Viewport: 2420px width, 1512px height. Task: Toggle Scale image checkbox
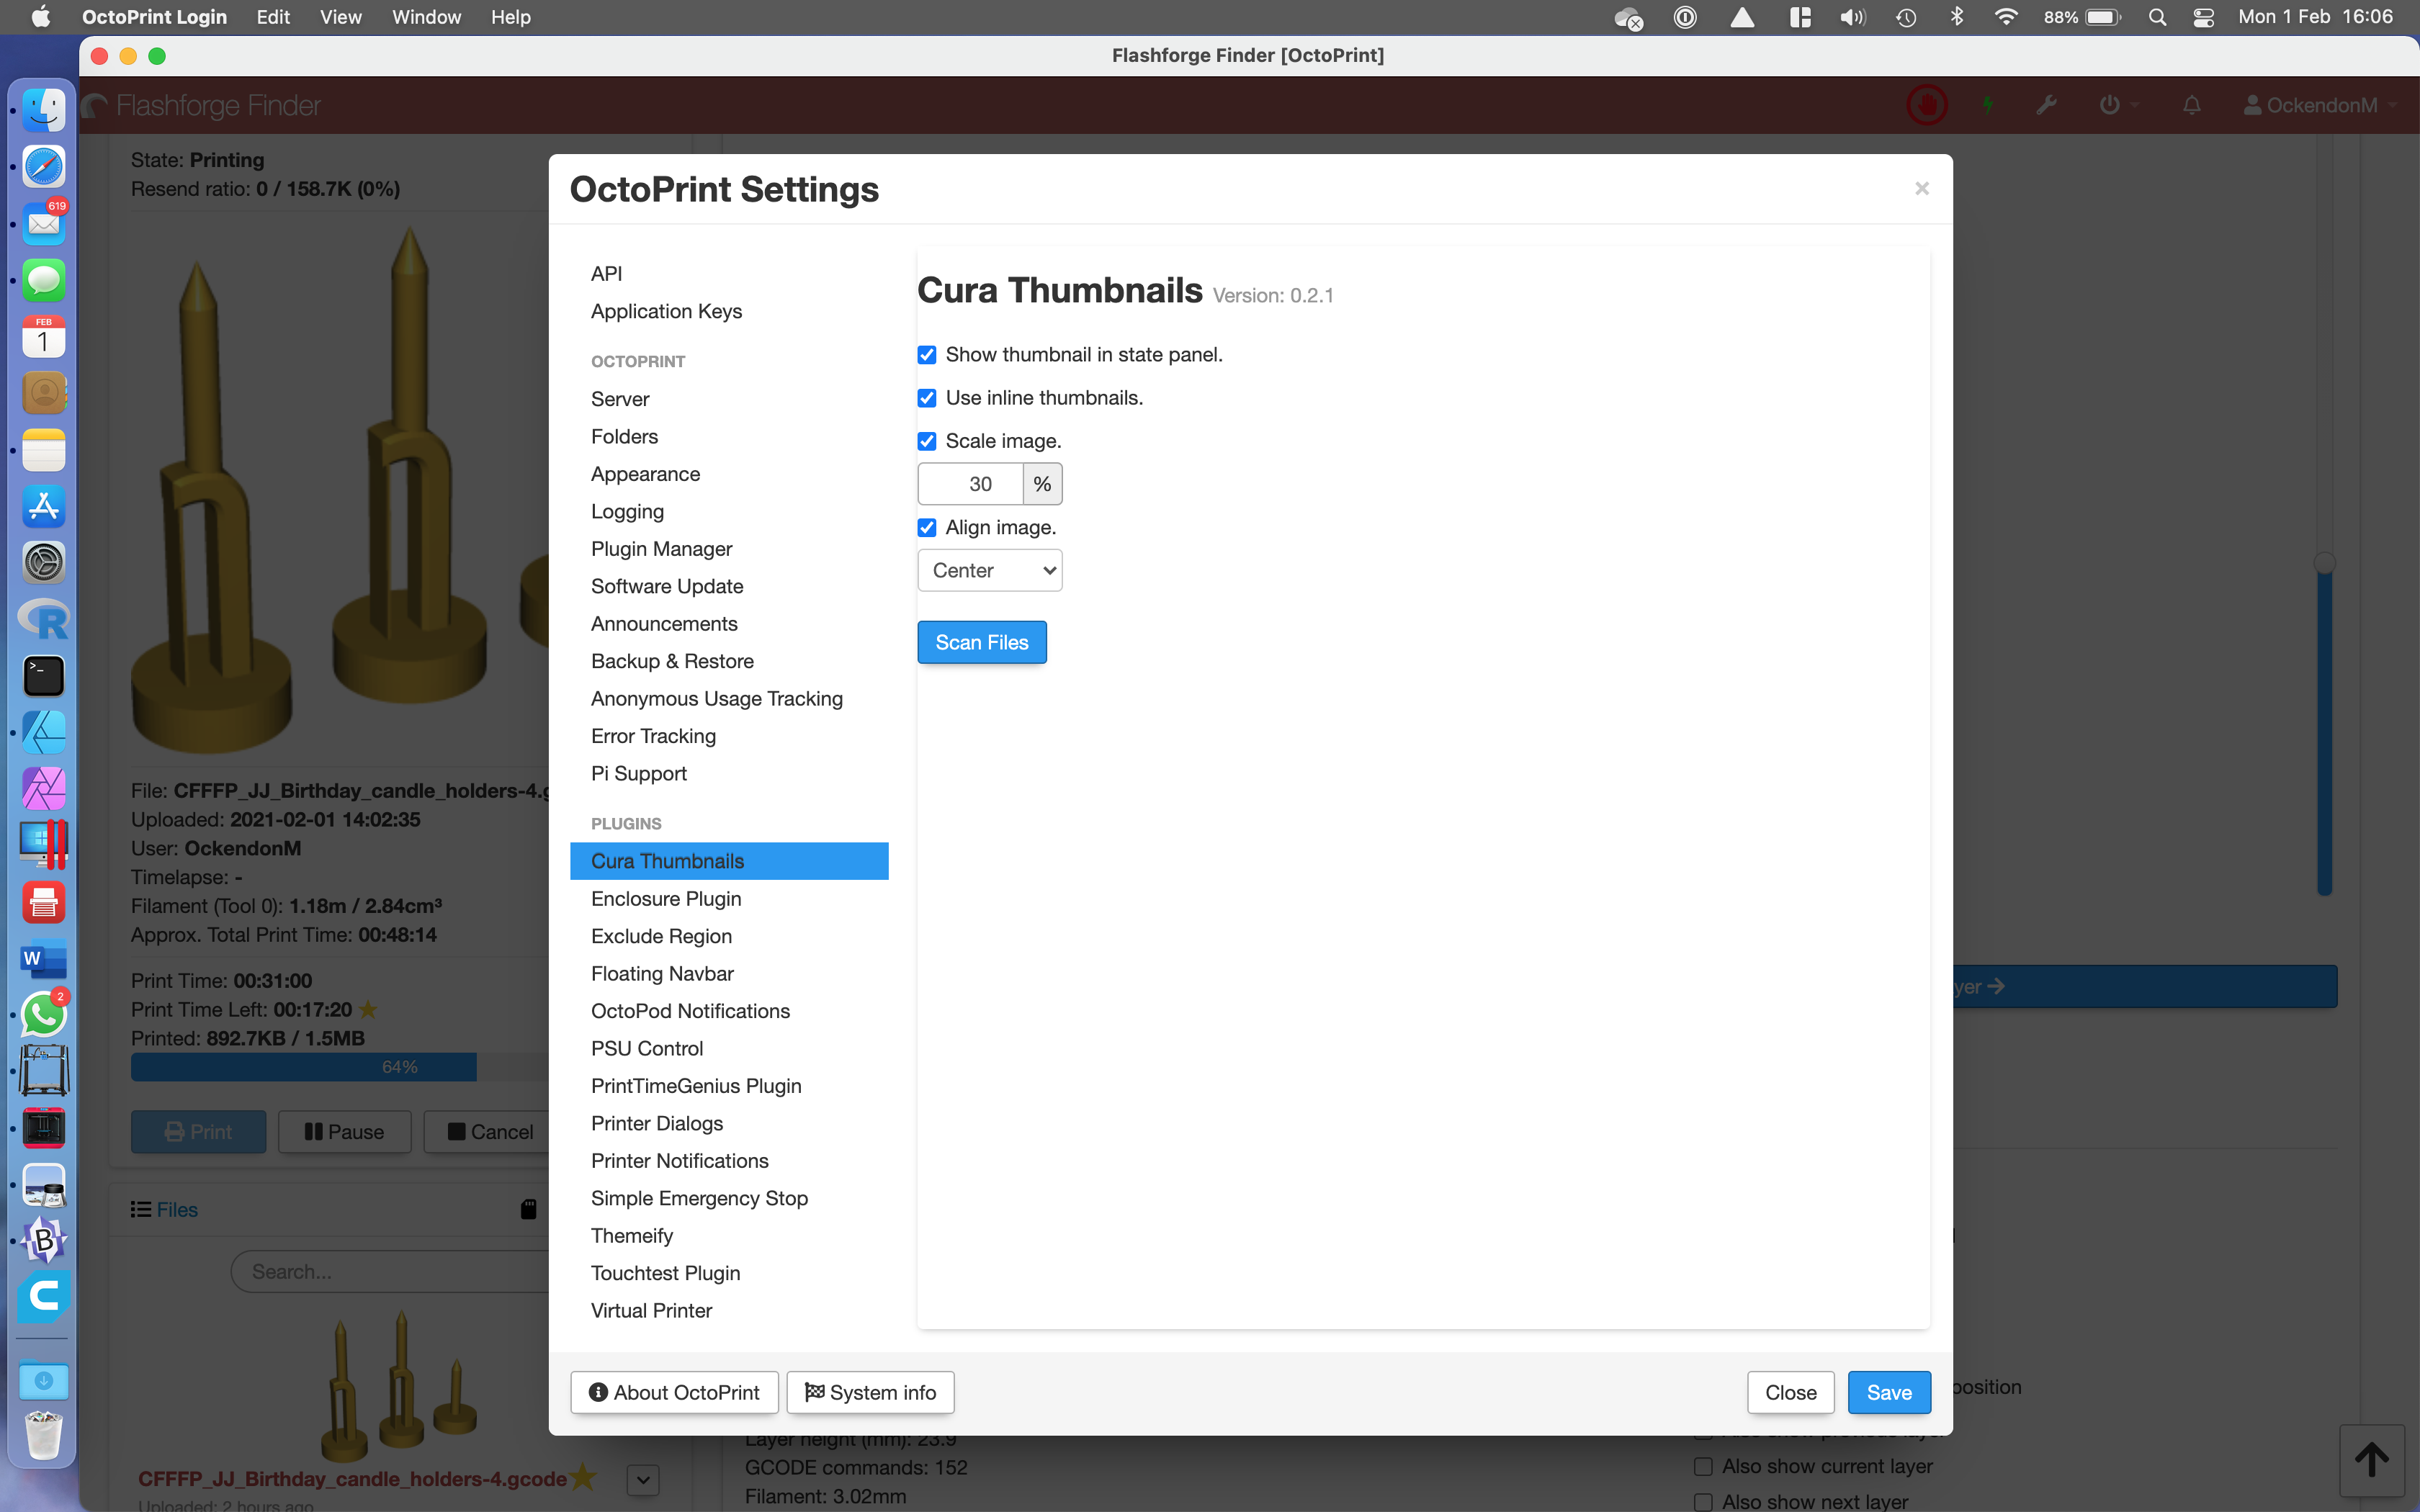927,441
